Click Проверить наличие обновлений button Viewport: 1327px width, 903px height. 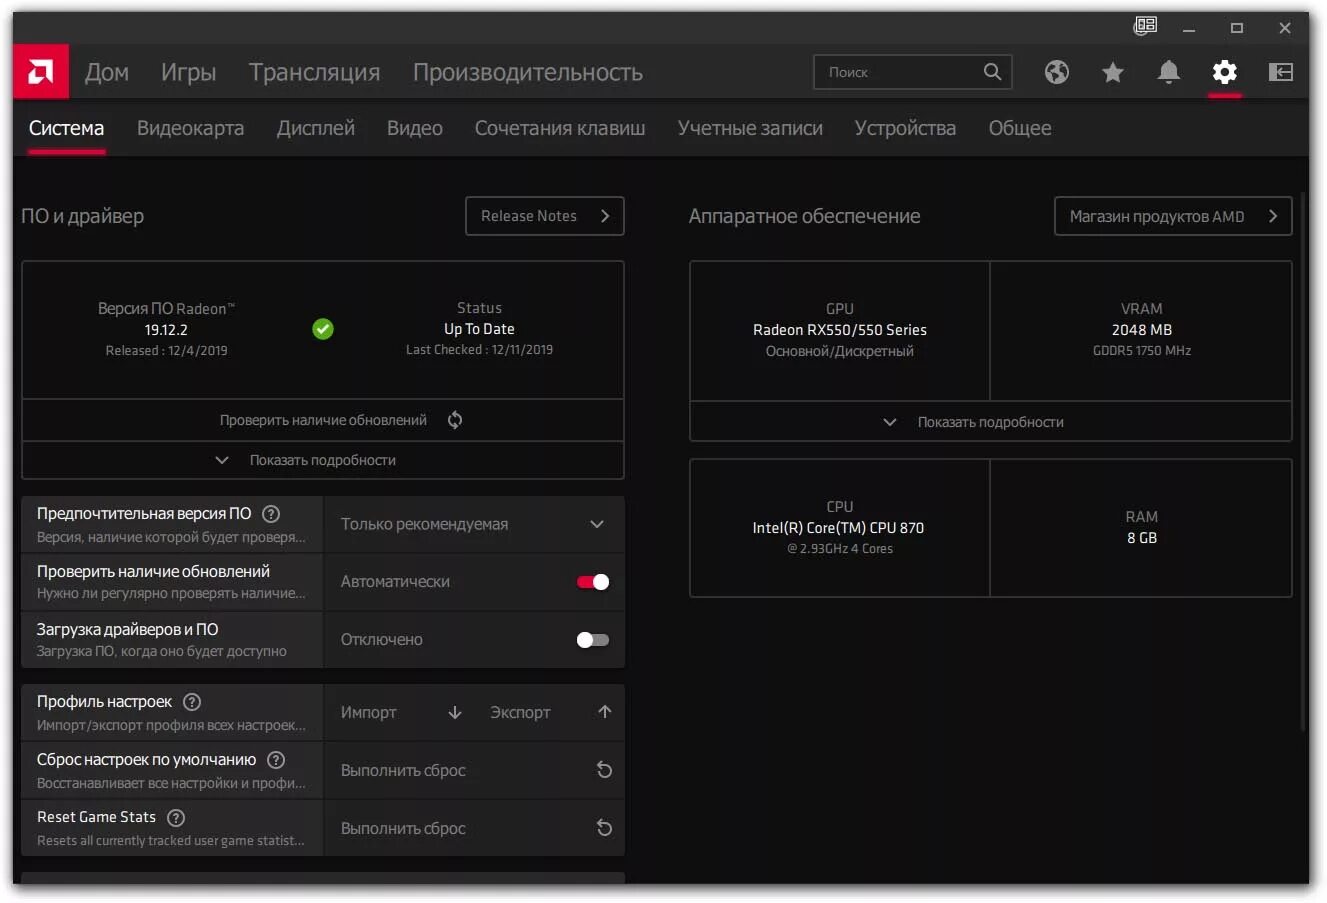coord(323,420)
